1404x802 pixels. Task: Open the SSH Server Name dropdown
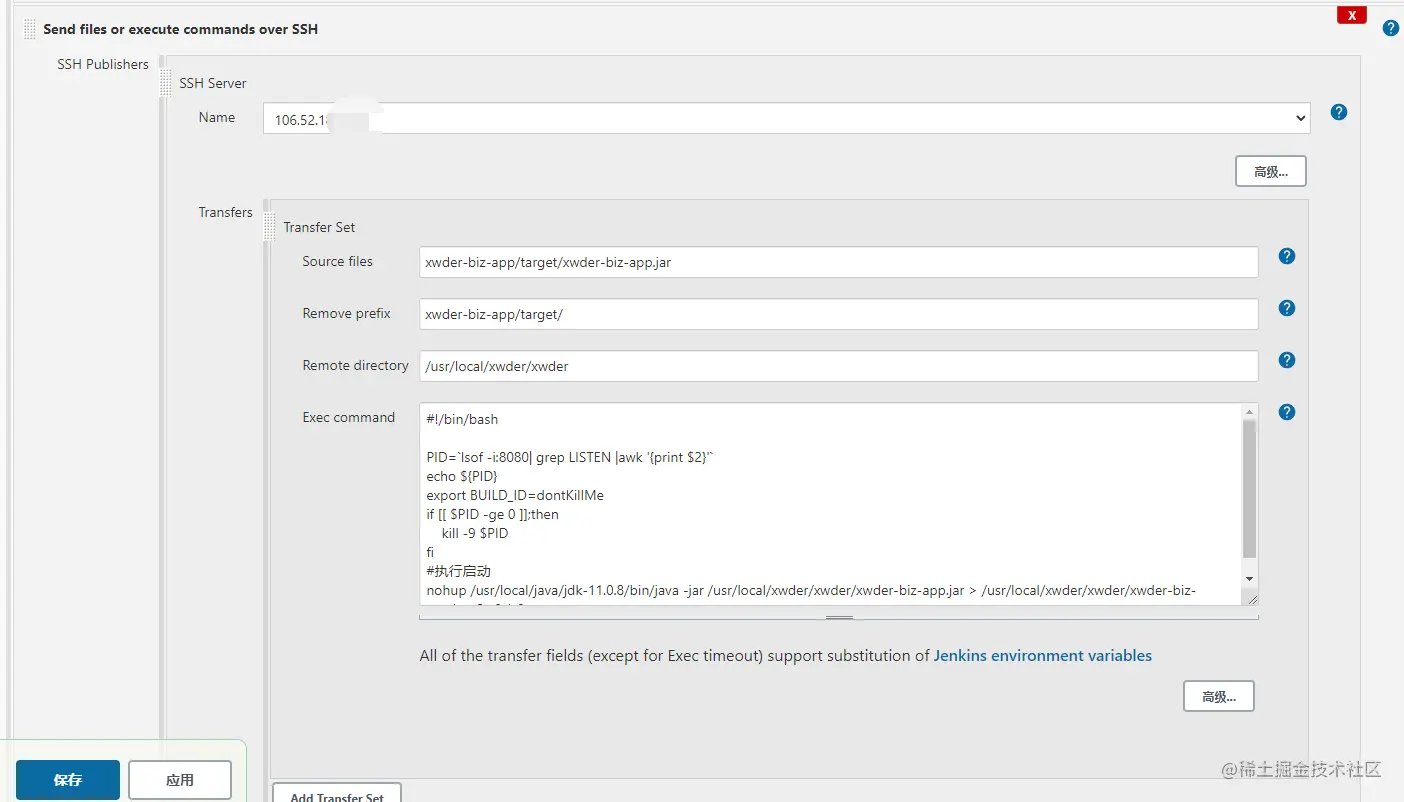point(786,118)
